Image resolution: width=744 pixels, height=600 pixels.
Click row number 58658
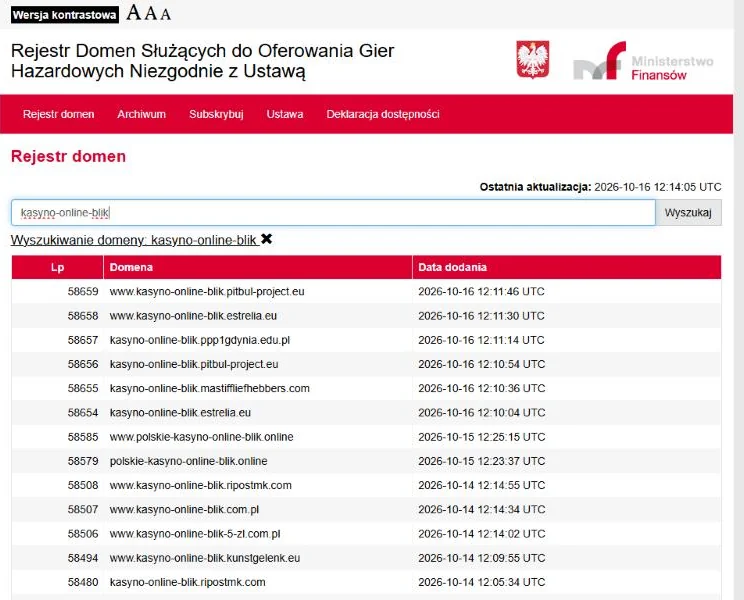click(83, 316)
